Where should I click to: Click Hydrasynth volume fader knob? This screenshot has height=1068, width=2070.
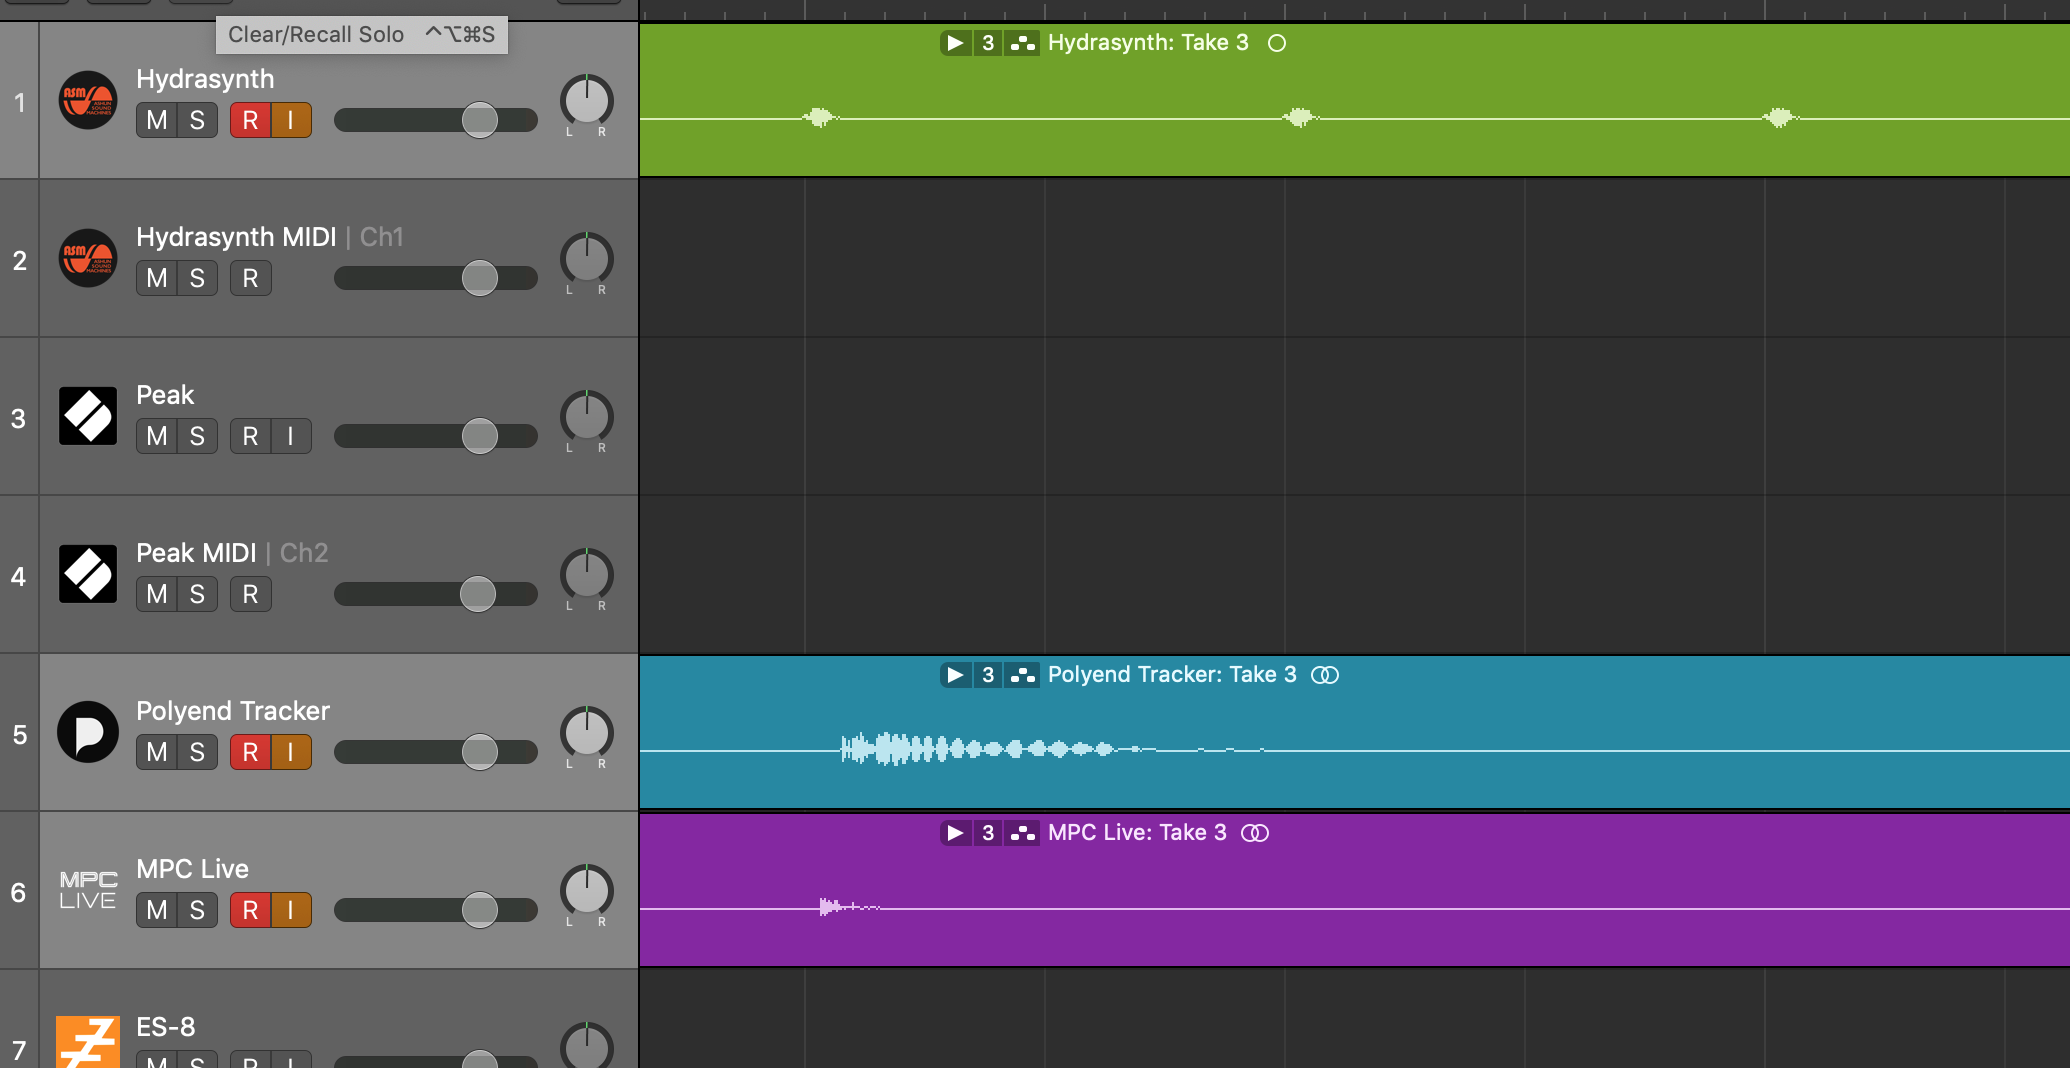coord(480,120)
